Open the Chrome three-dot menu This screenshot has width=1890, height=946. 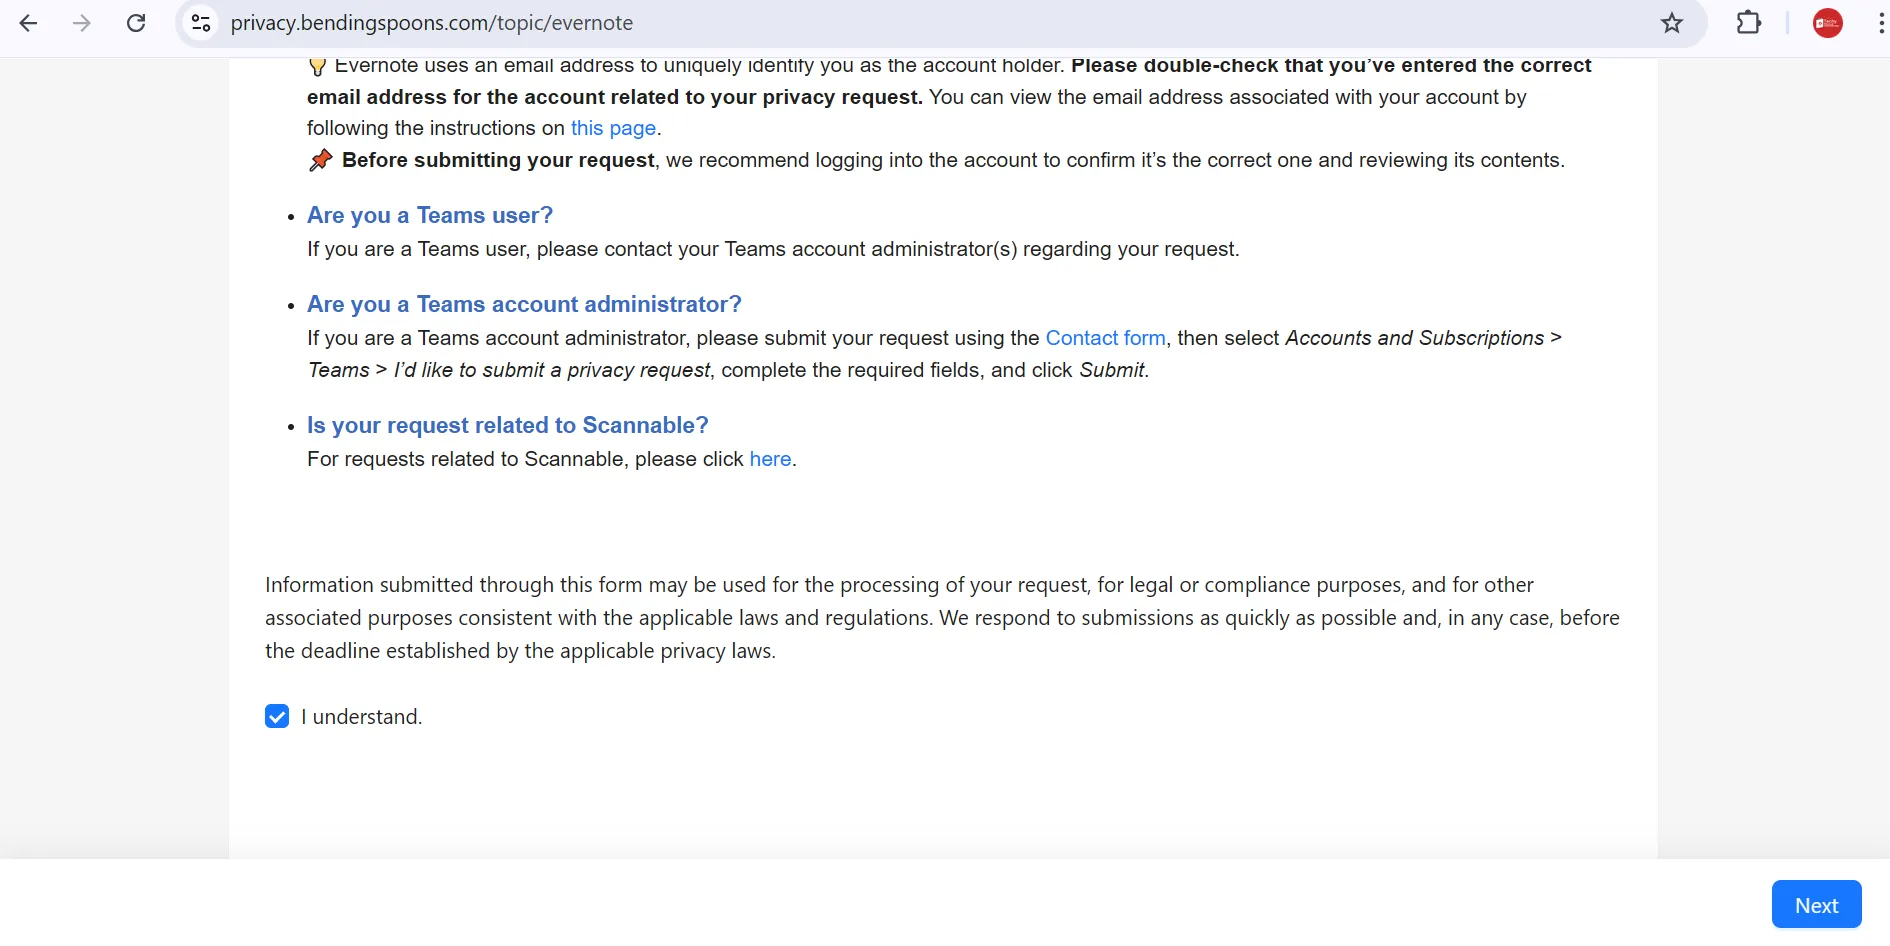[x=1880, y=23]
